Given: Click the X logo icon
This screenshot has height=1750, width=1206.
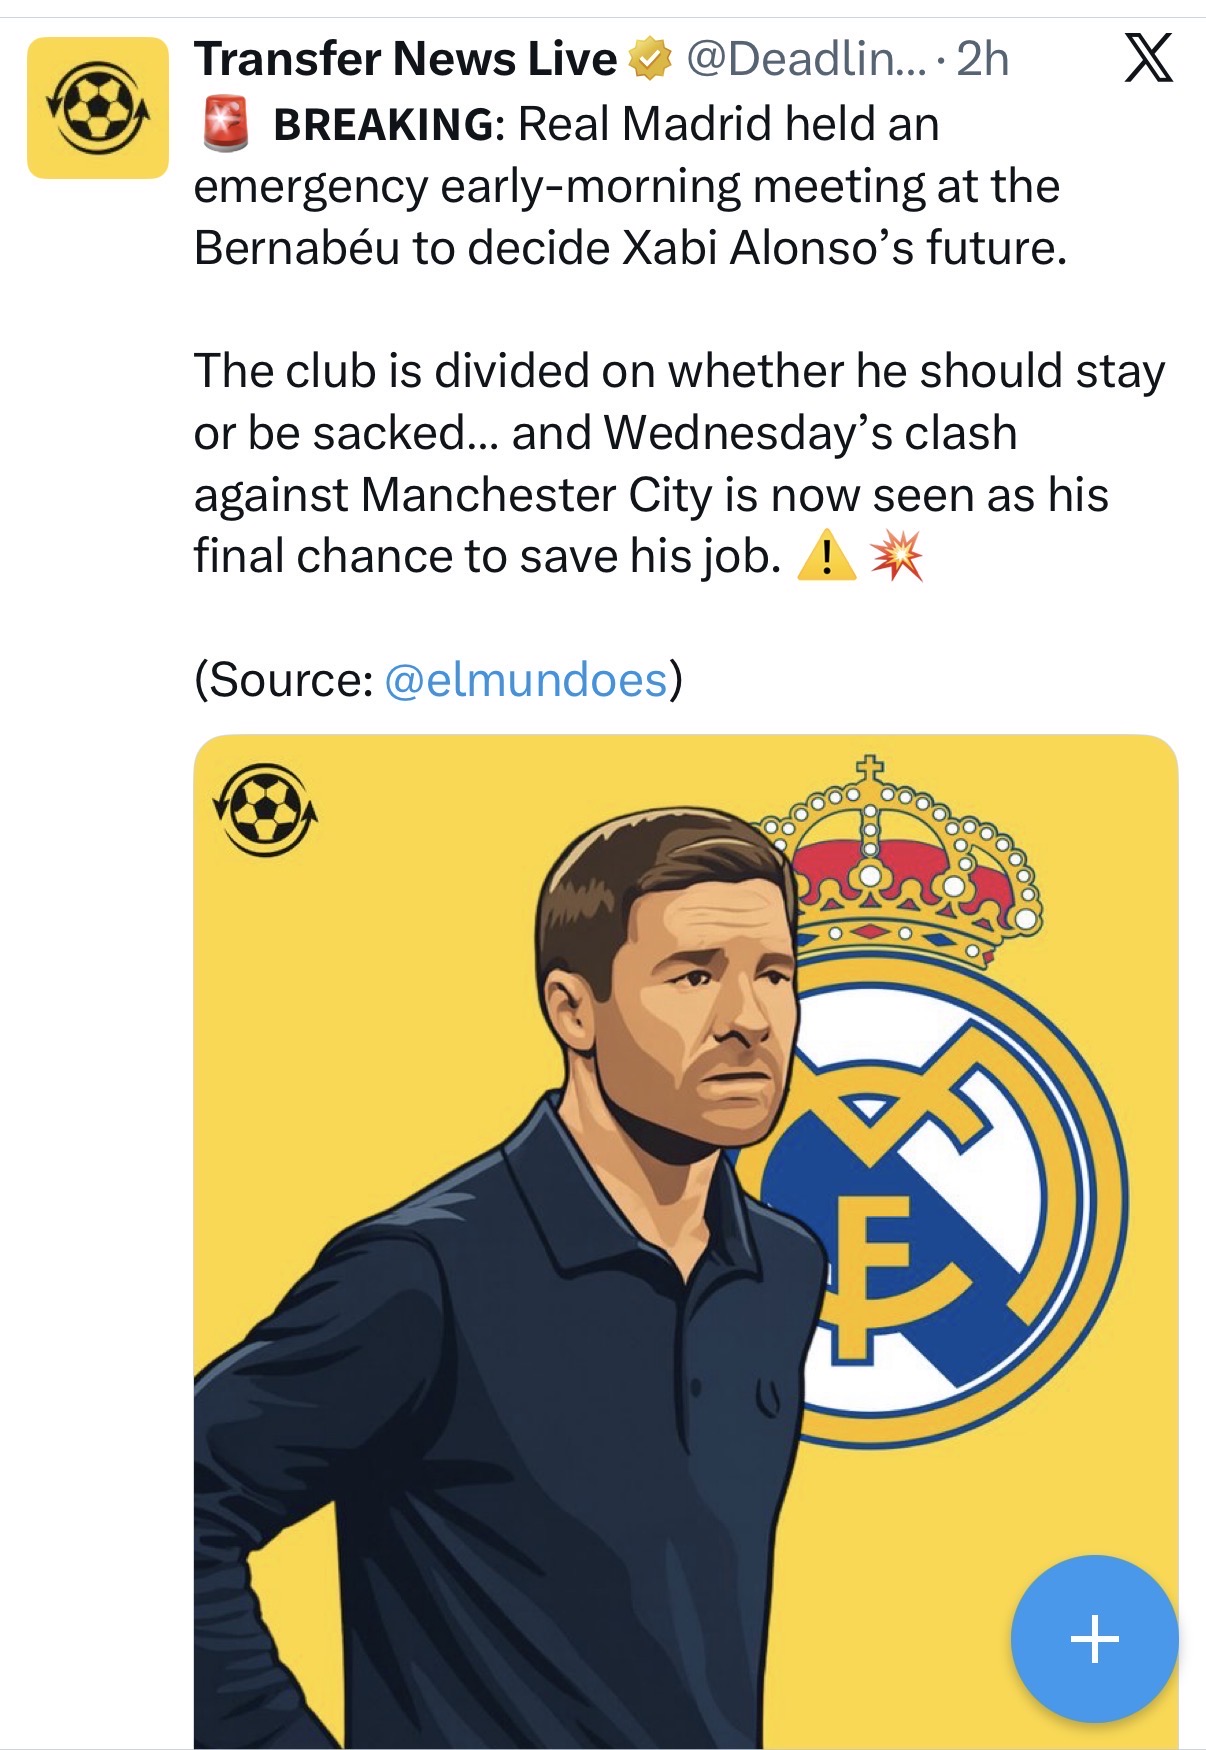Looking at the screenshot, I should coord(1148,58).
